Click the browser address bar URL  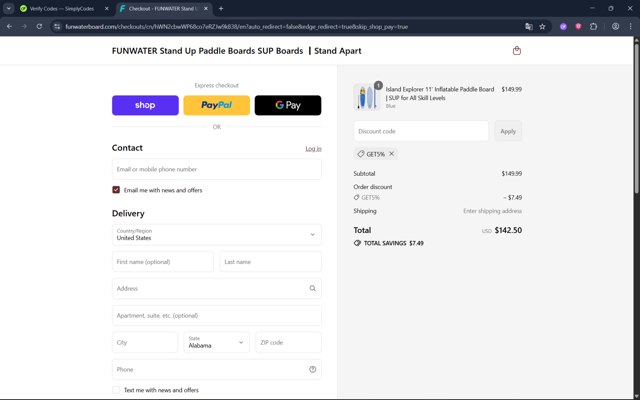click(237, 27)
